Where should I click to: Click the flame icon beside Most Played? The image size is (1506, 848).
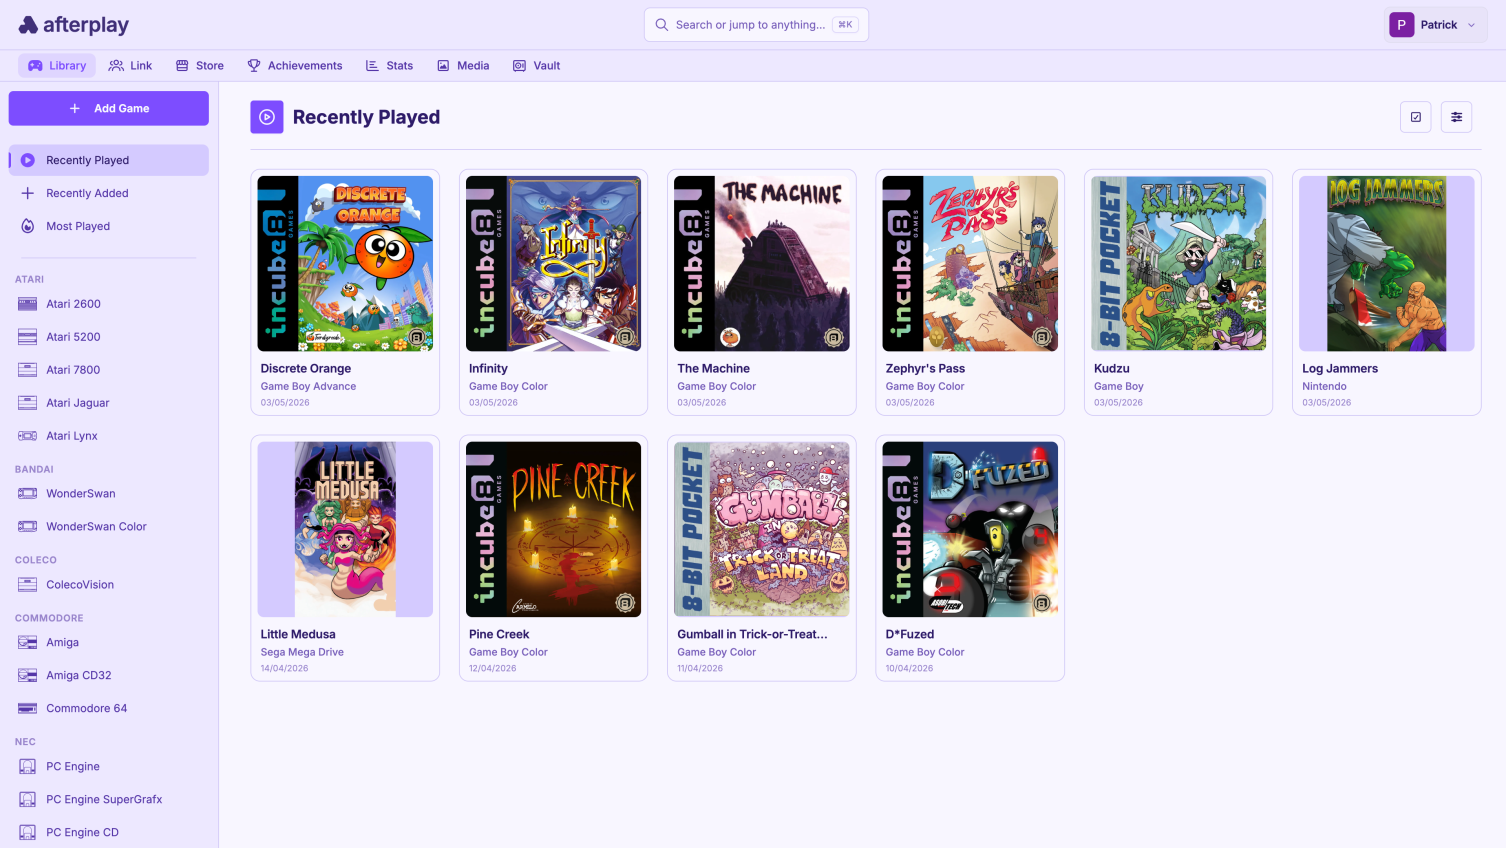coord(28,226)
